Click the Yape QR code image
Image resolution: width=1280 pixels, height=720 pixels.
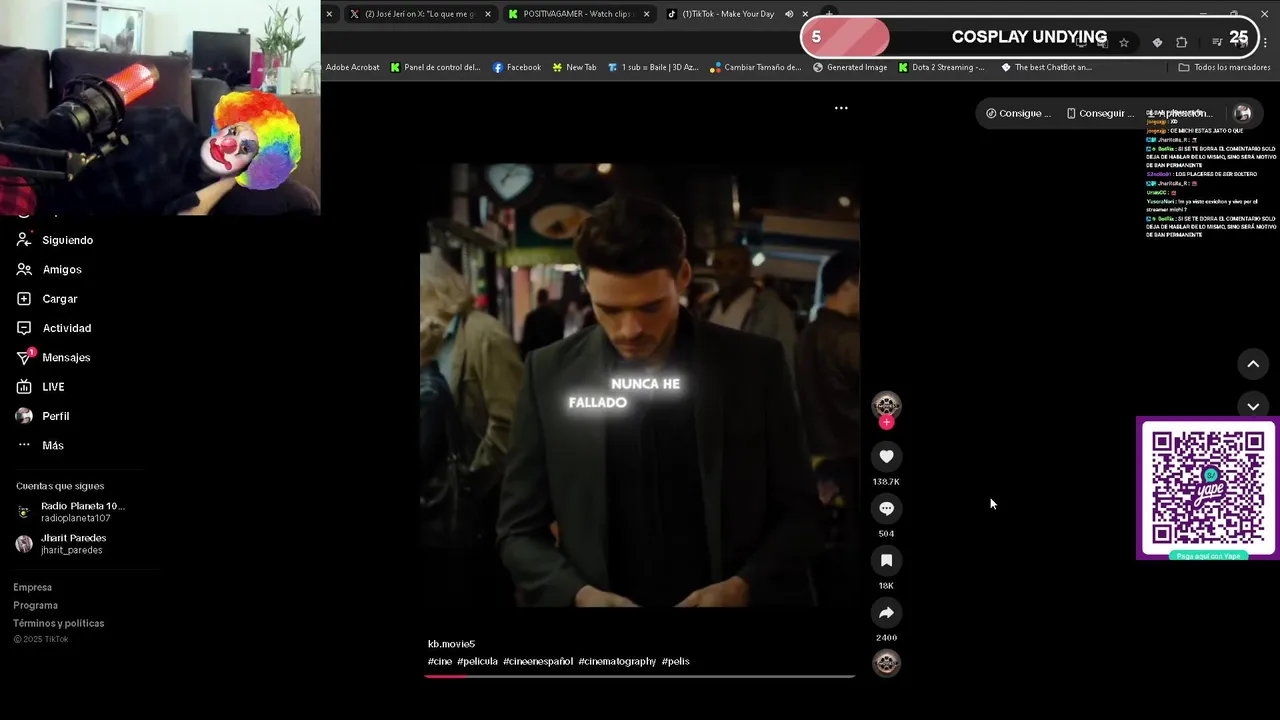click(1207, 487)
